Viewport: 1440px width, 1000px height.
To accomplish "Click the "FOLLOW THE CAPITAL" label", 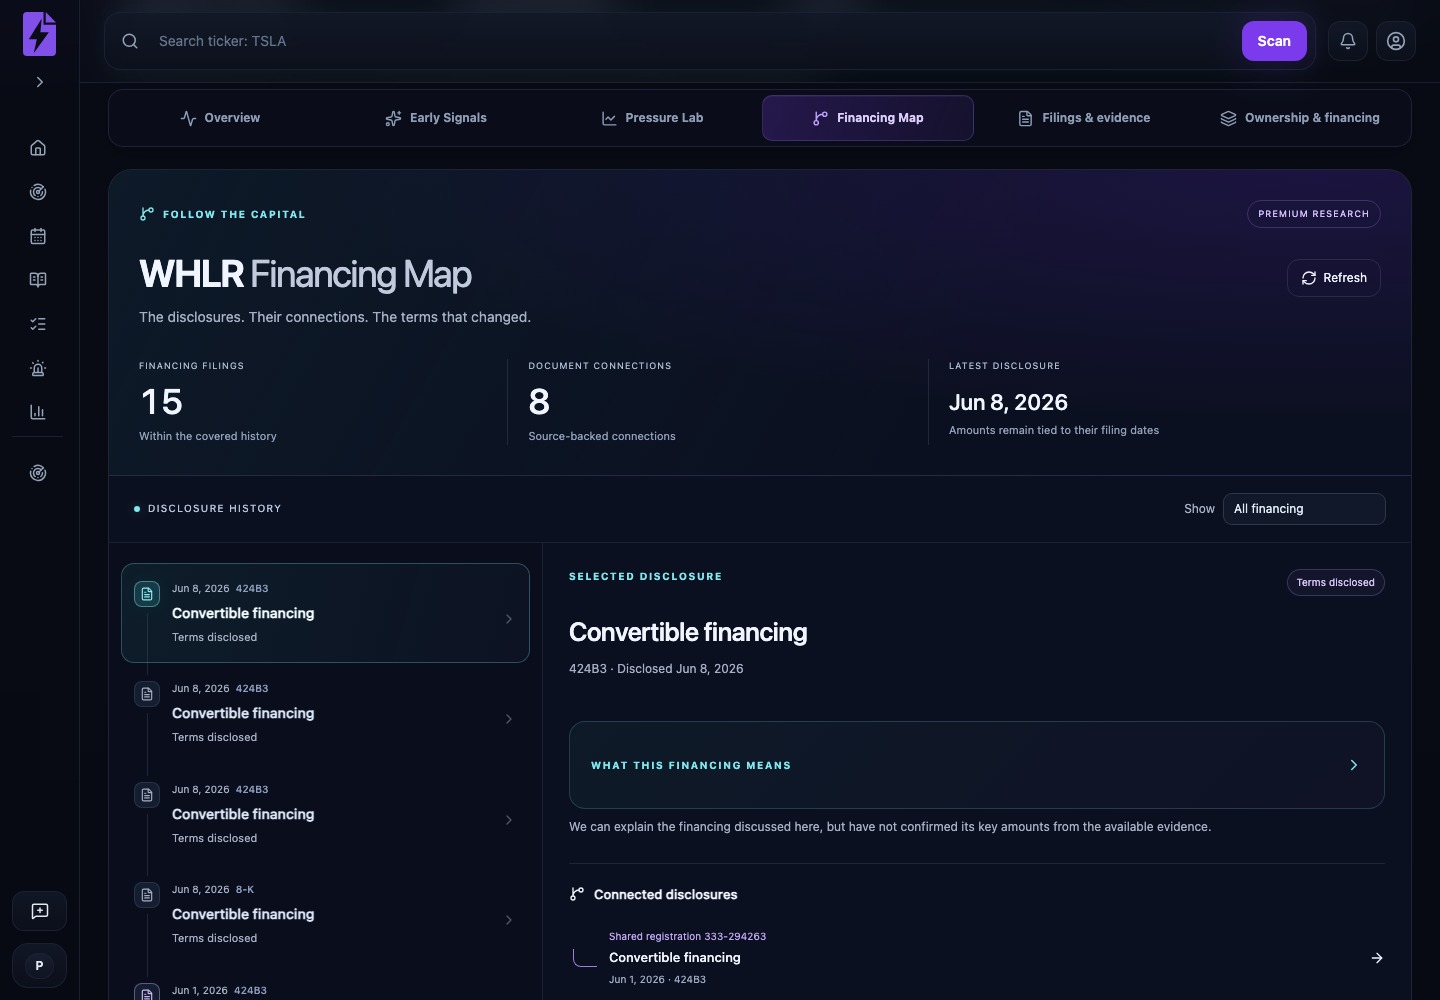I will tap(234, 214).
